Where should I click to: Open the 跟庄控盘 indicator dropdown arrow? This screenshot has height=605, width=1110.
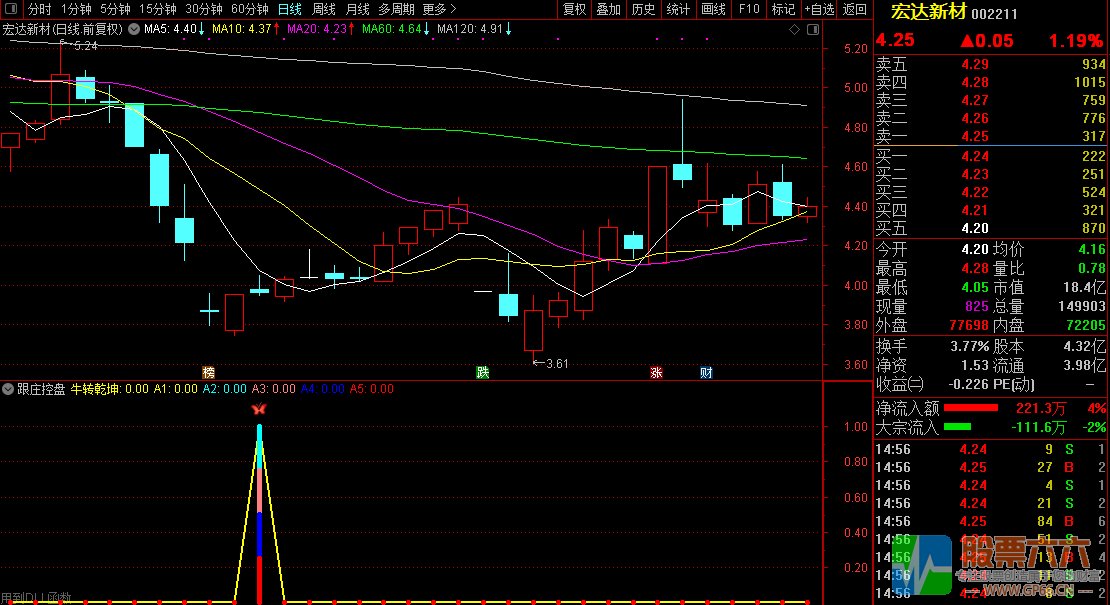click(x=8, y=389)
